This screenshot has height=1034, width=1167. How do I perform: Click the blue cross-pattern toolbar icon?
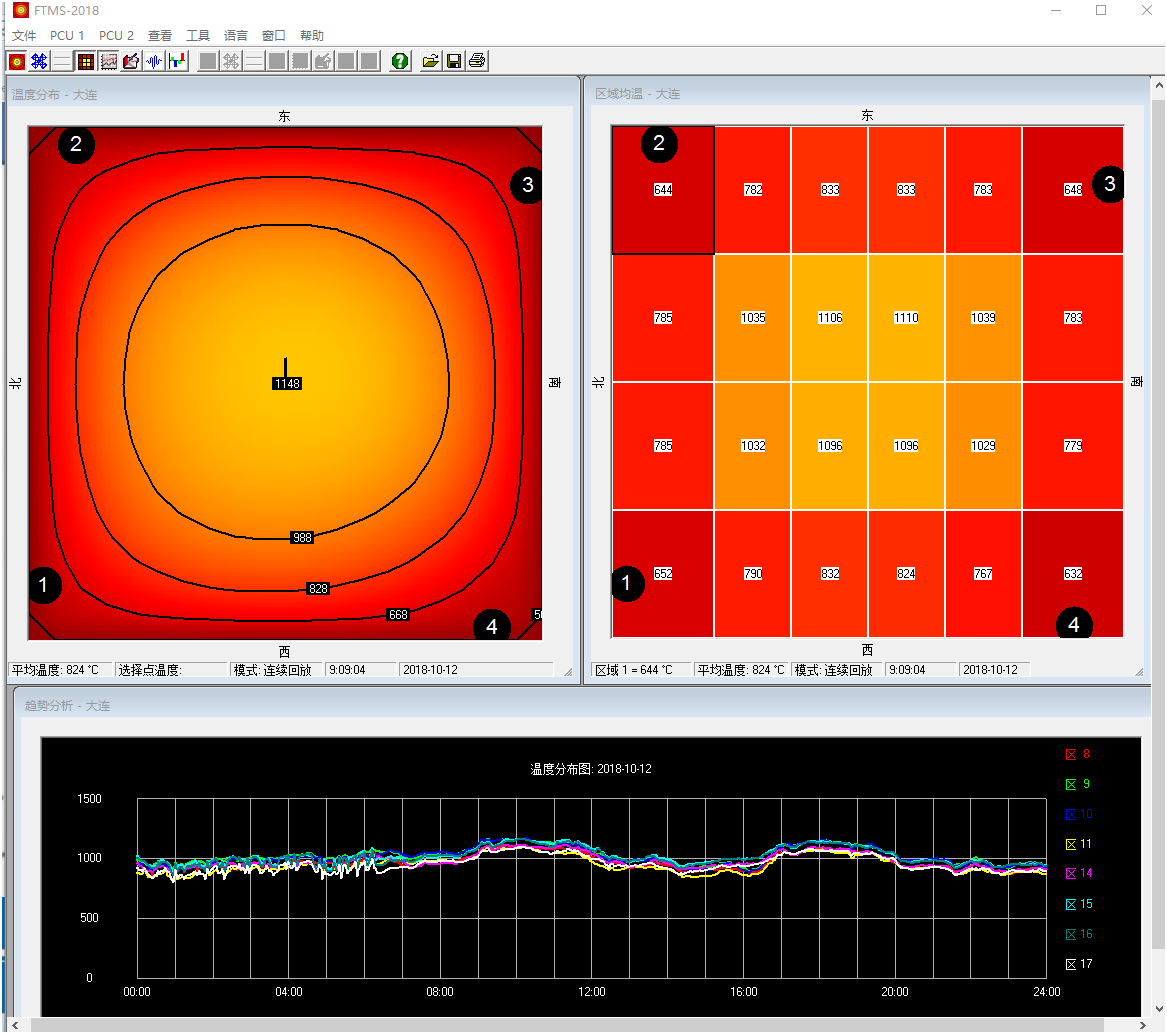[39, 61]
